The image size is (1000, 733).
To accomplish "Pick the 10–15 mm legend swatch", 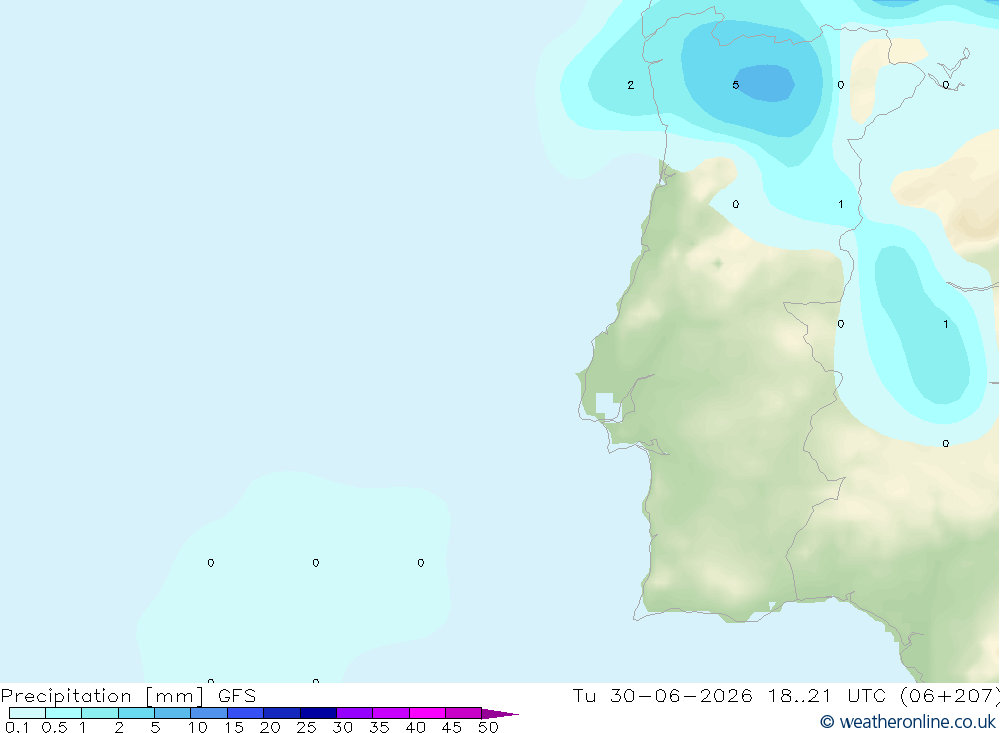I will click(x=209, y=713).
